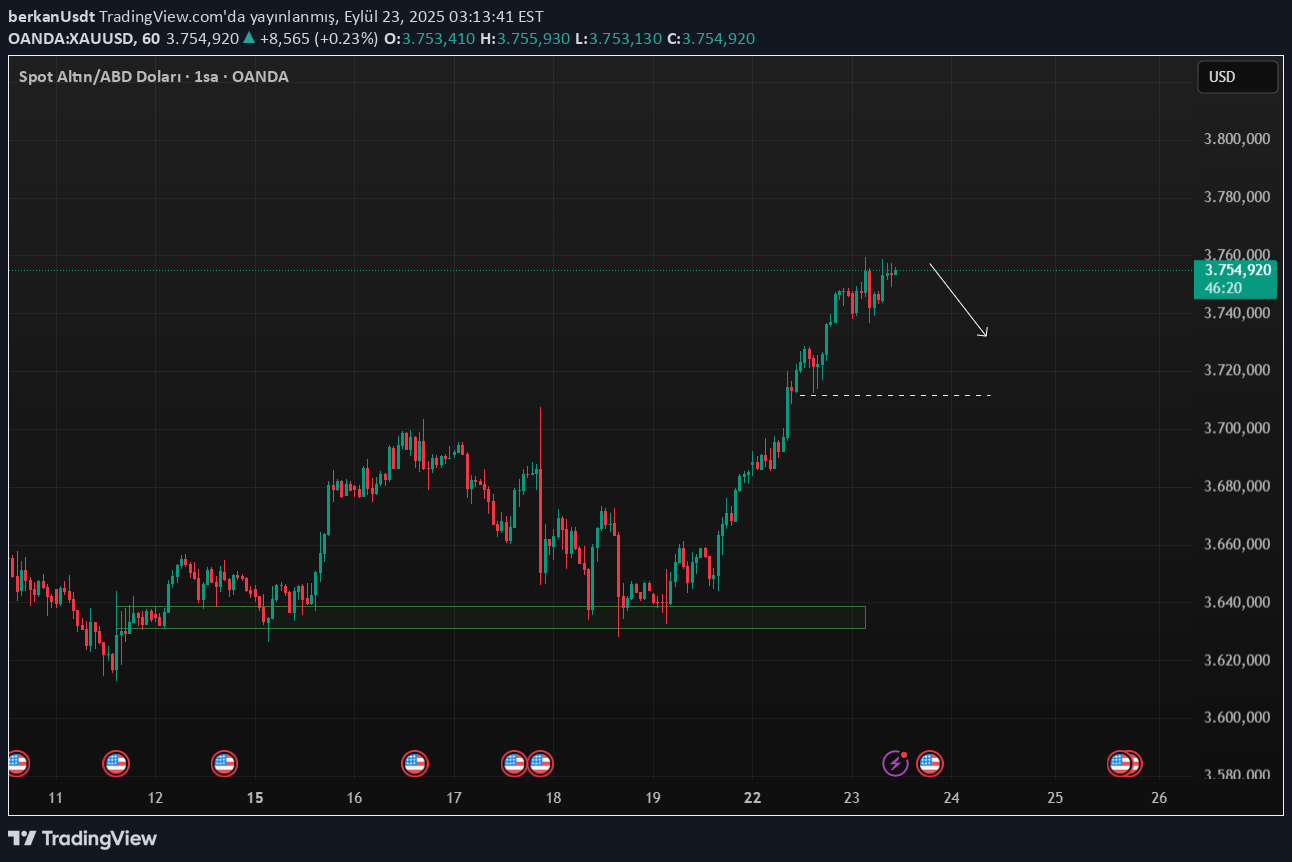Click the purple lightning bolt event icon
The height and width of the screenshot is (862, 1292).
tap(895, 764)
